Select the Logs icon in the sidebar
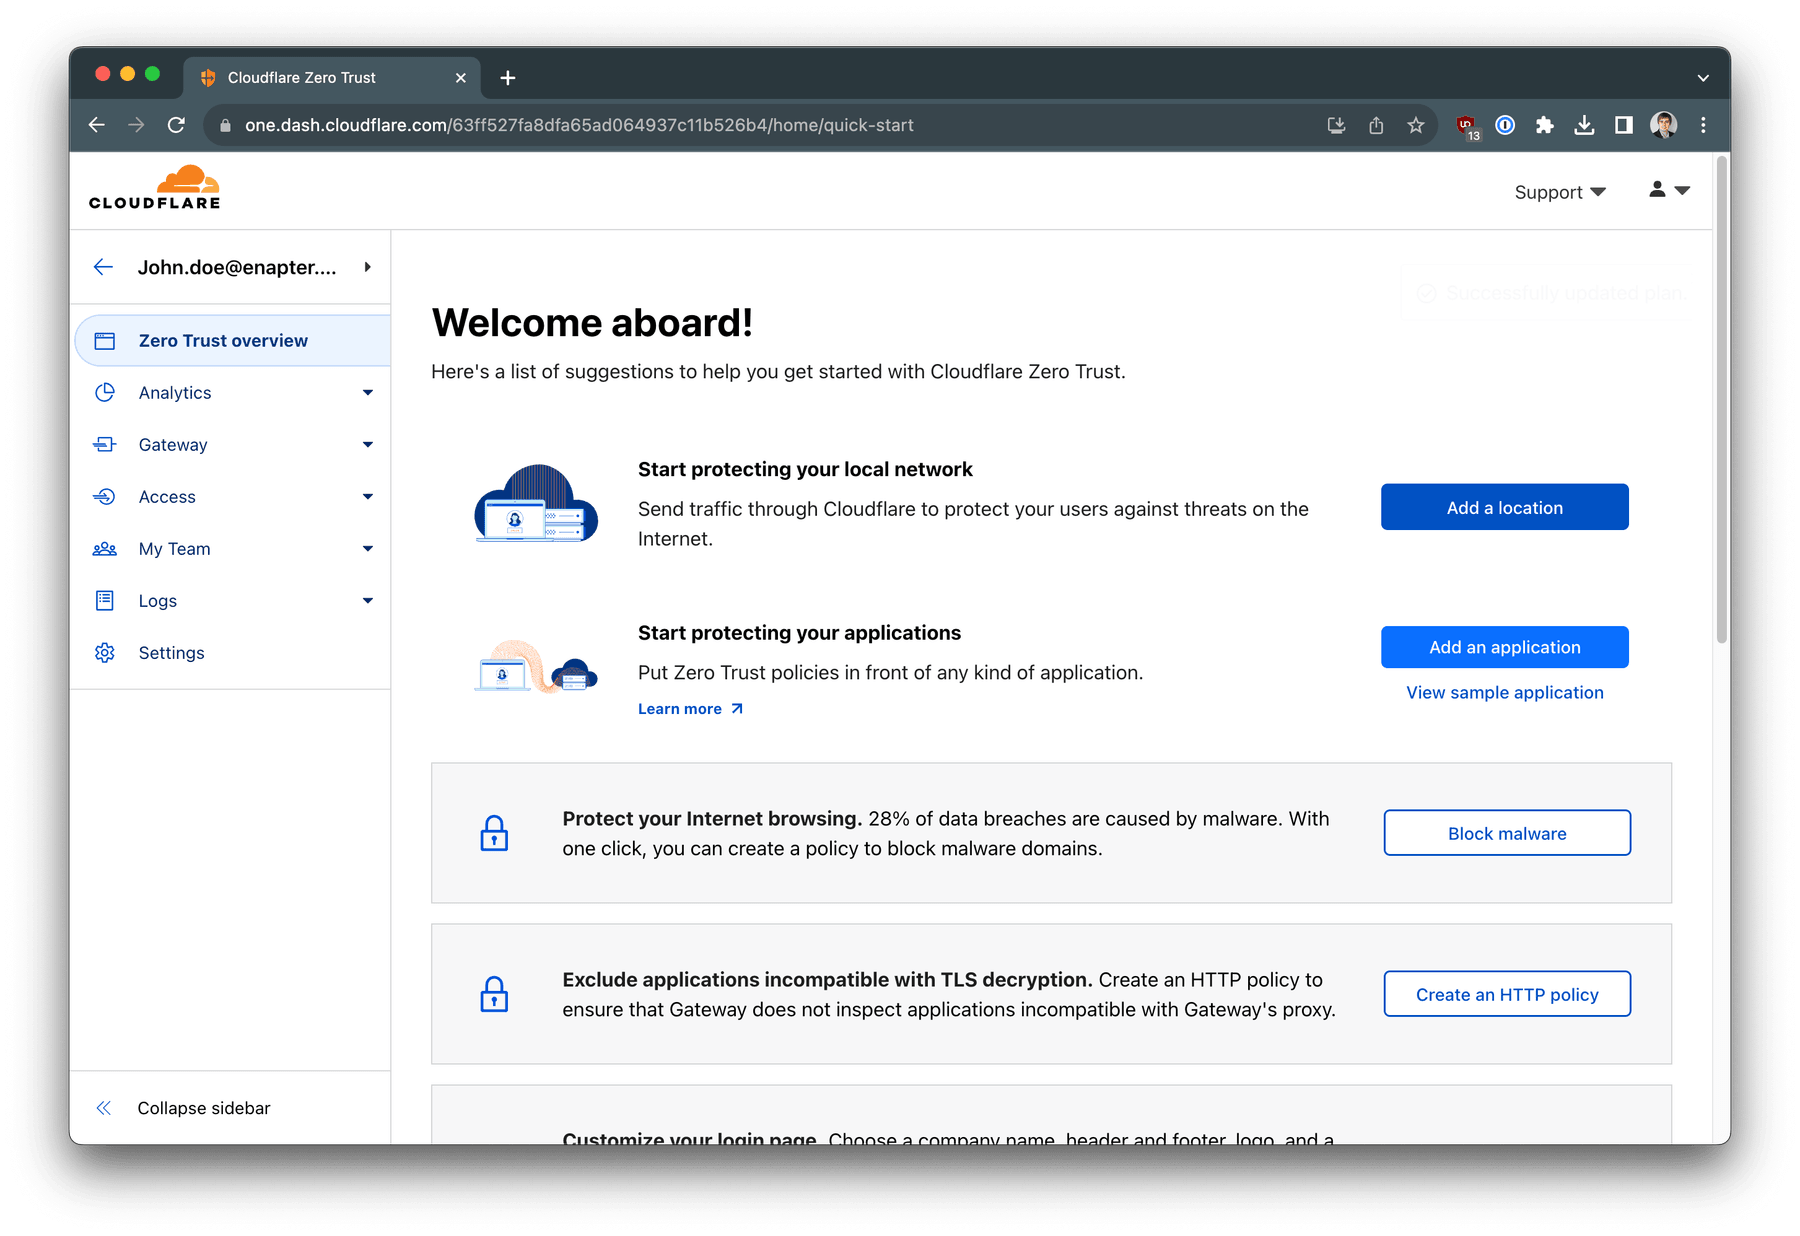 (106, 600)
